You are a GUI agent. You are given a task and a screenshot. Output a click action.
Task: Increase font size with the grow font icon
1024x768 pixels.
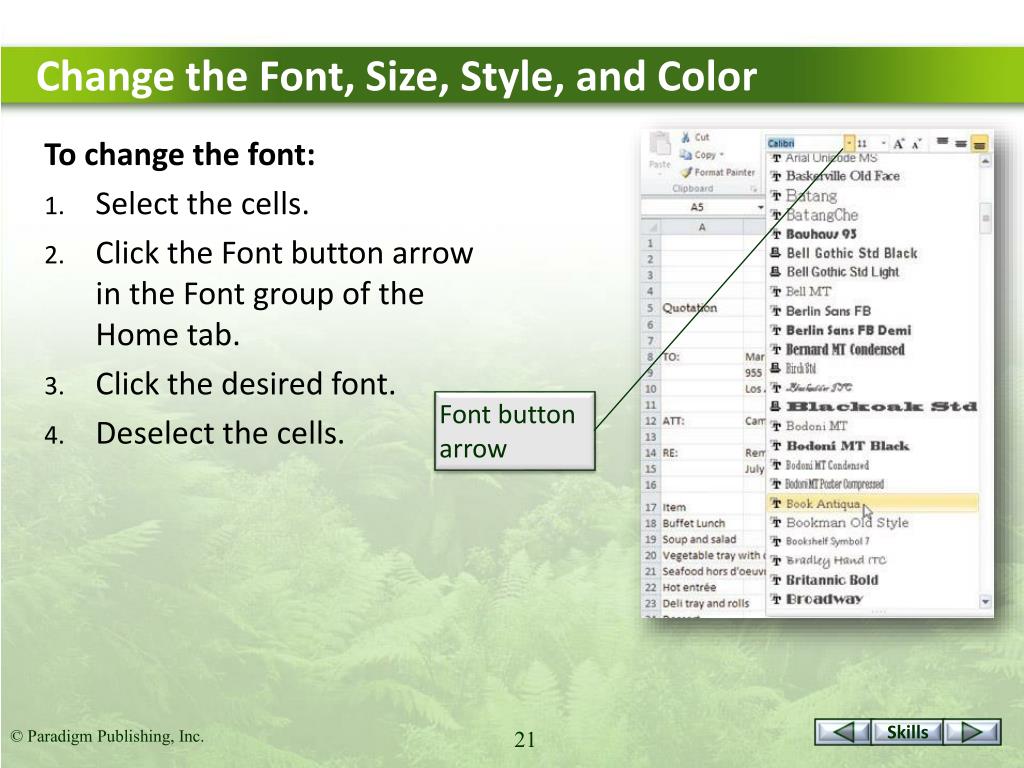[x=899, y=144]
